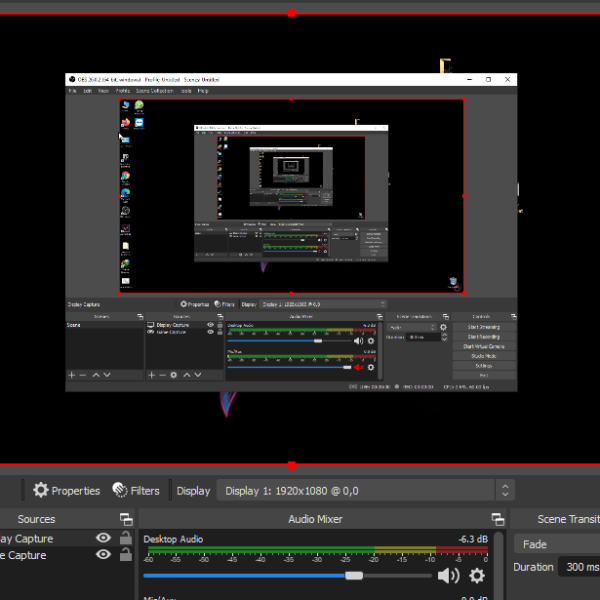This screenshot has width=600, height=600.
Task: Click Start Virtual Camera in the previewed Controls
Action: tap(484, 346)
